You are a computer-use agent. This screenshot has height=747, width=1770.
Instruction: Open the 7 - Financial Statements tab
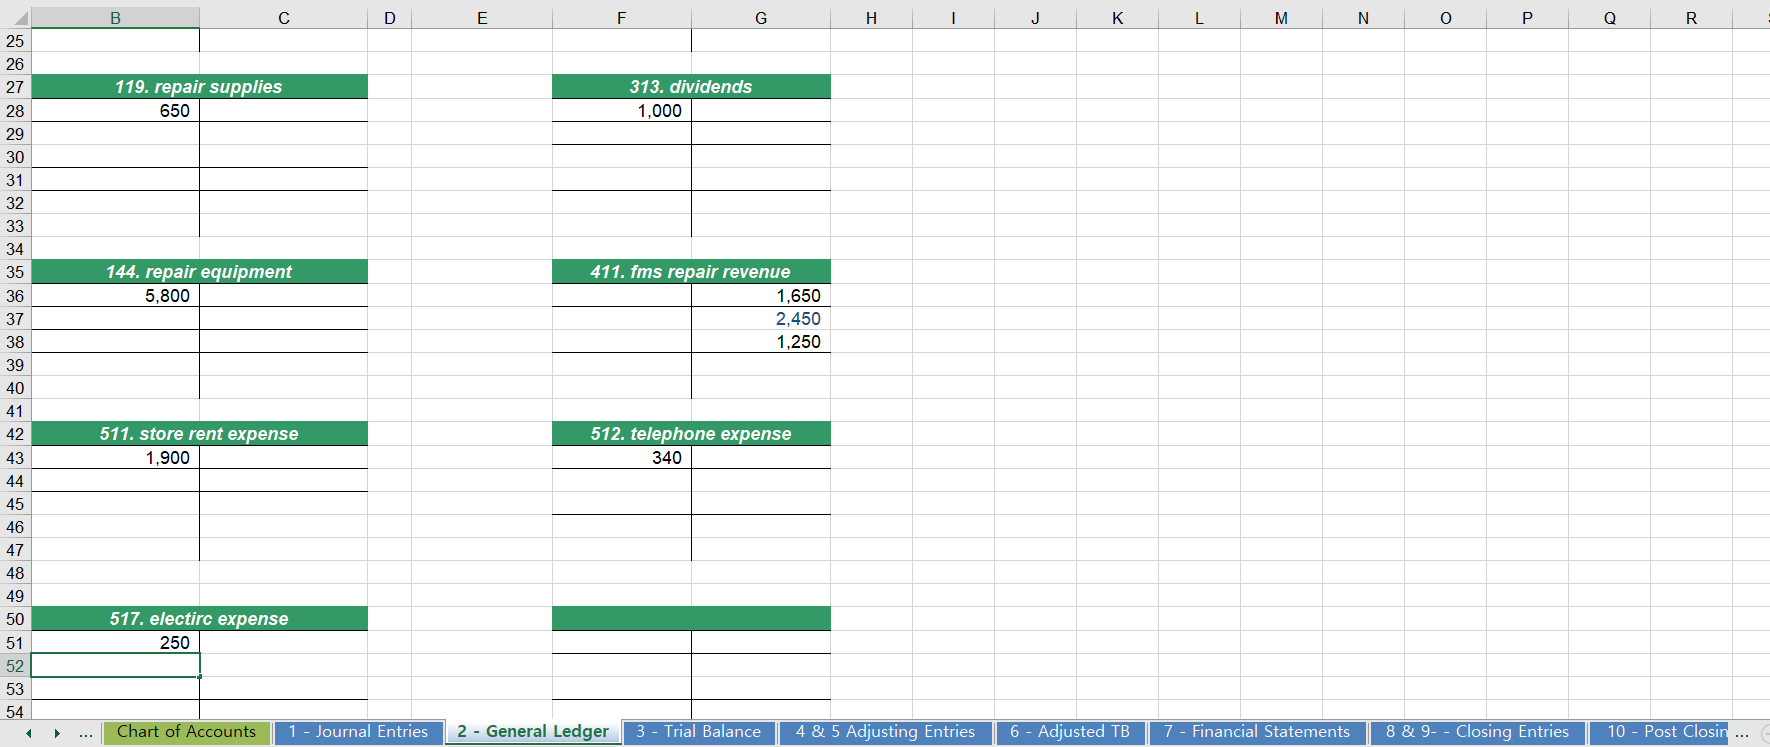1257,732
